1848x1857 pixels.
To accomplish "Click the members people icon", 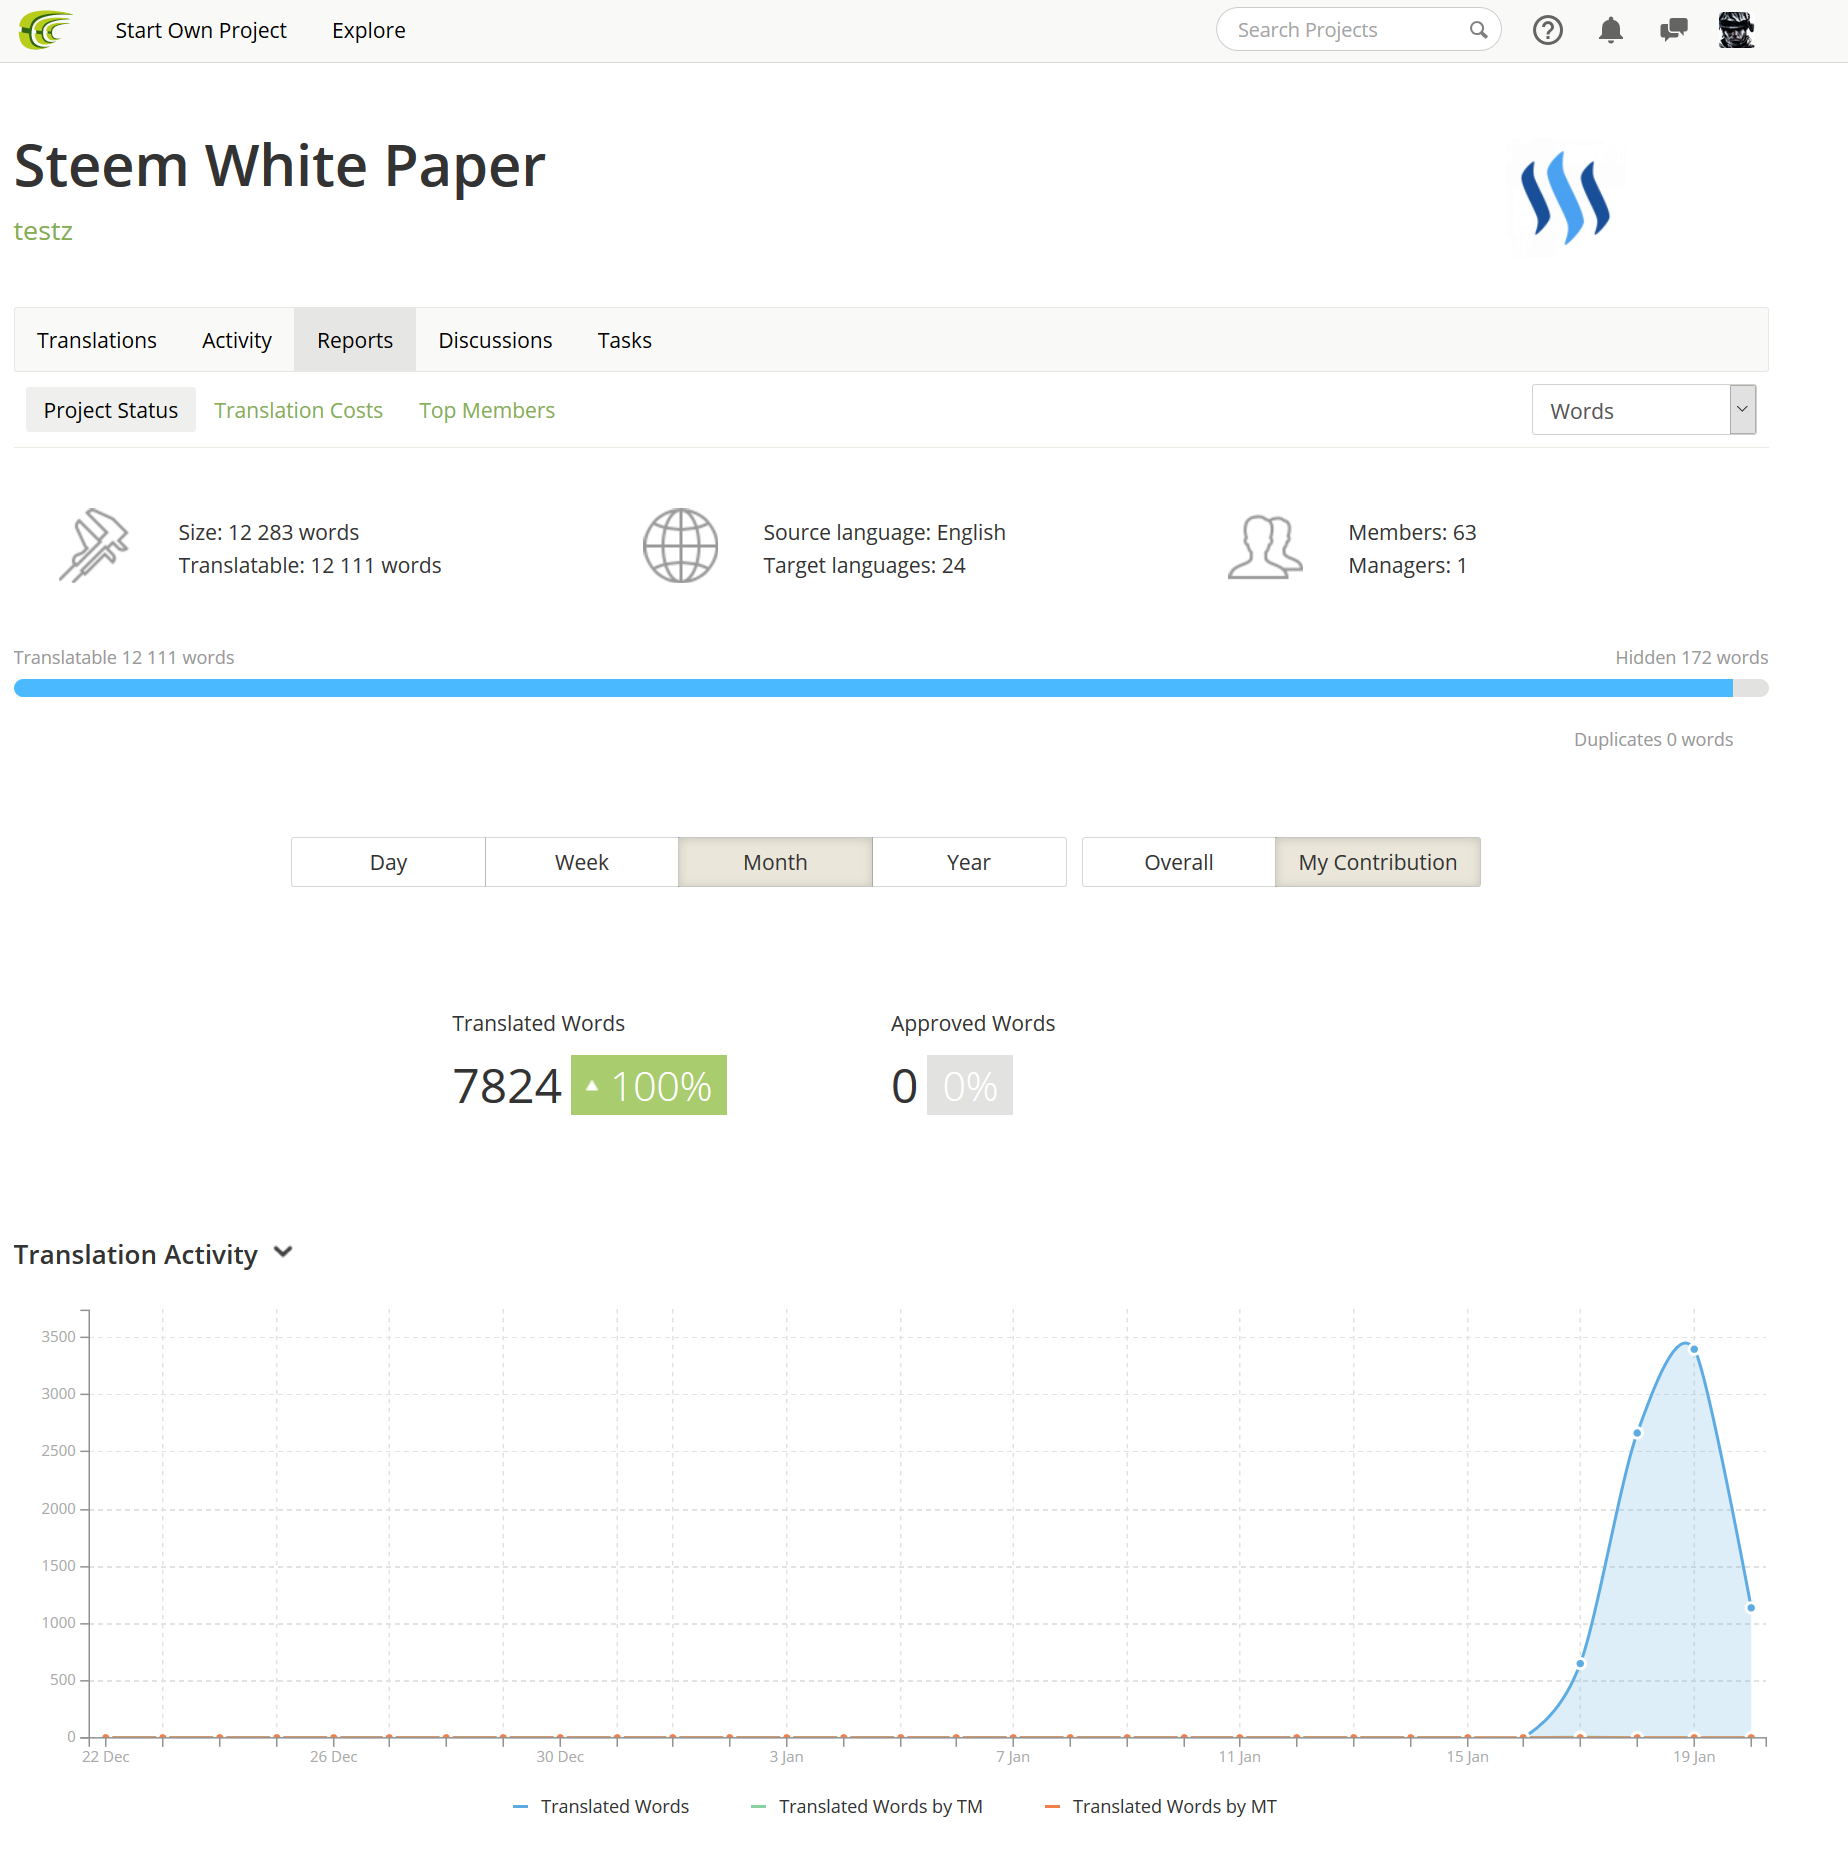I will point(1264,547).
